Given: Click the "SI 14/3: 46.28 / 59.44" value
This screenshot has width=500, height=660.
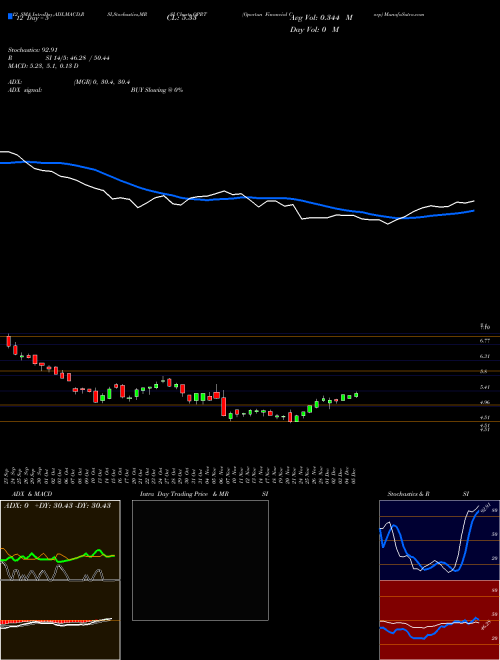Looking at the screenshot, I should tap(78, 58).
